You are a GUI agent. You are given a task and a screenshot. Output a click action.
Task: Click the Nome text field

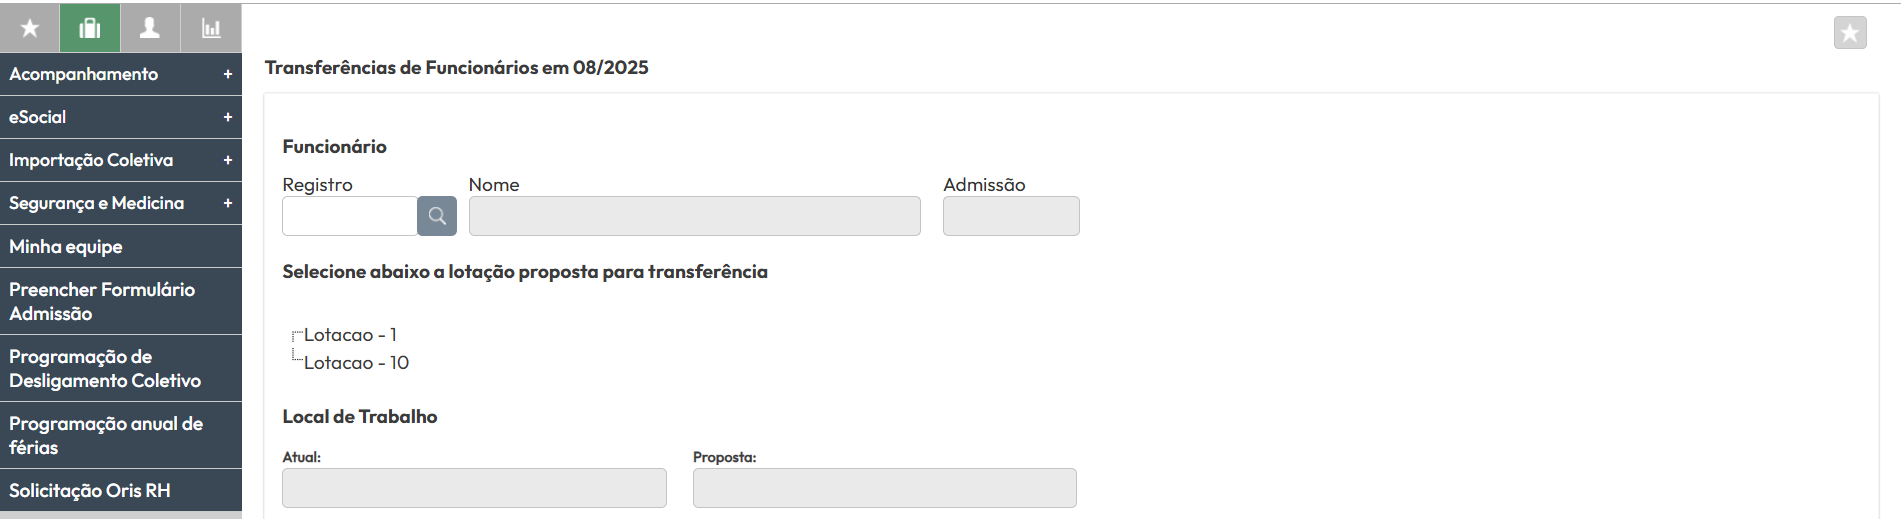(x=694, y=216)
